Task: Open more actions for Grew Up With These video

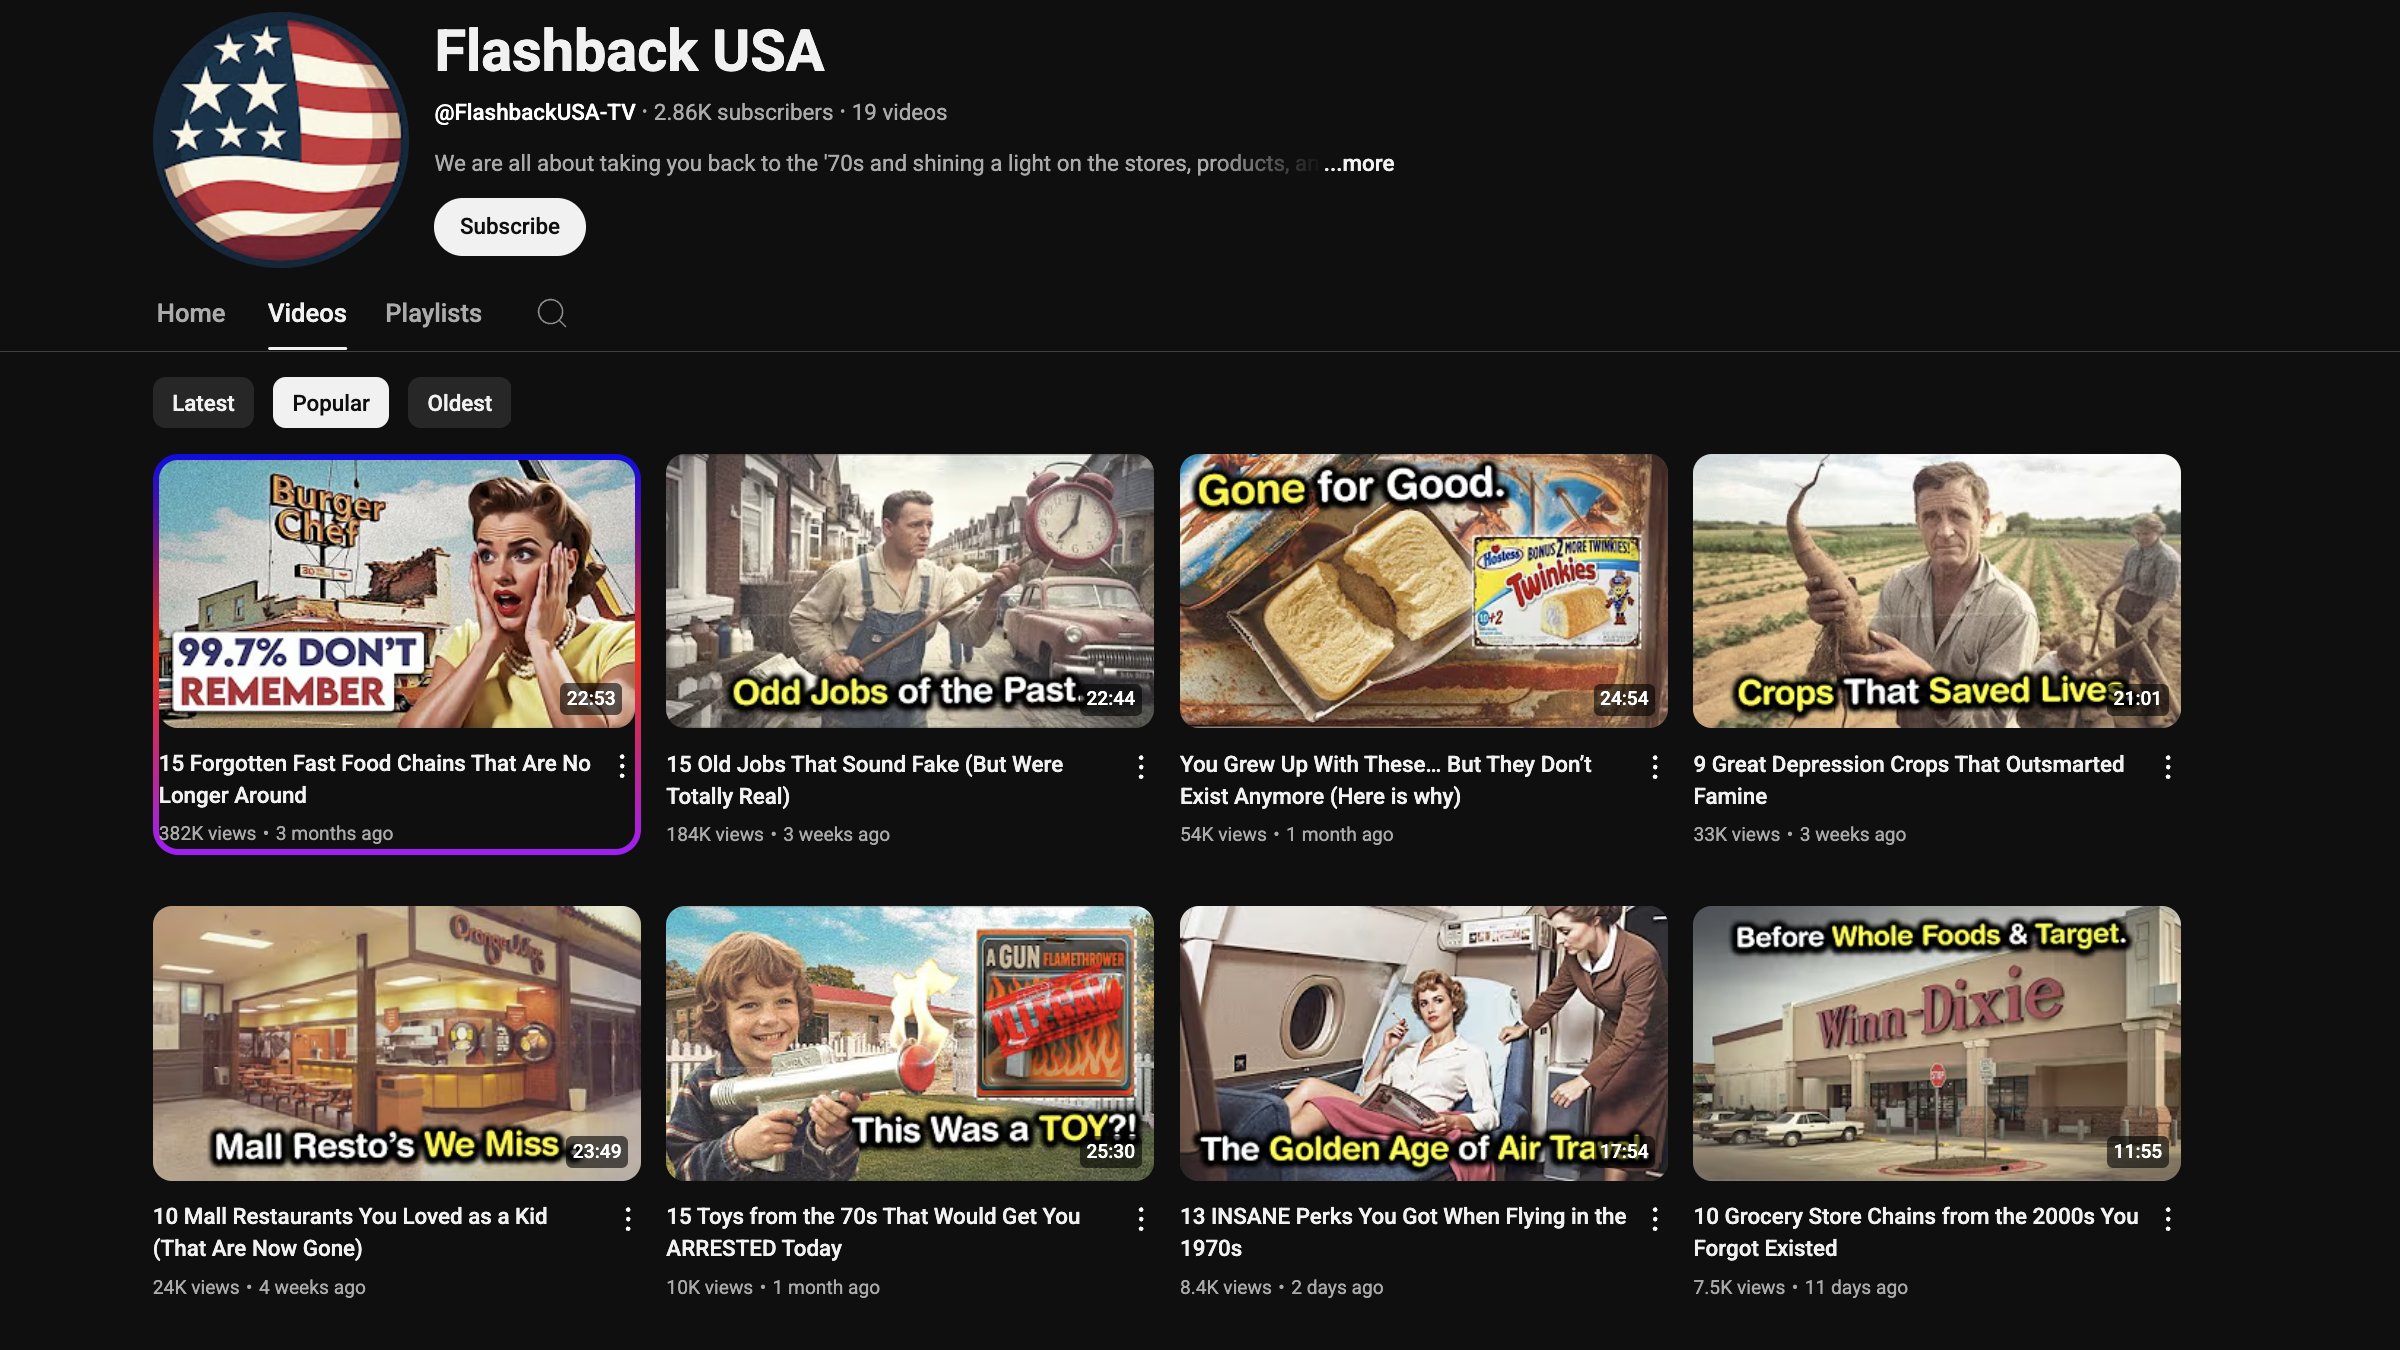Action: coord(1655,767)
